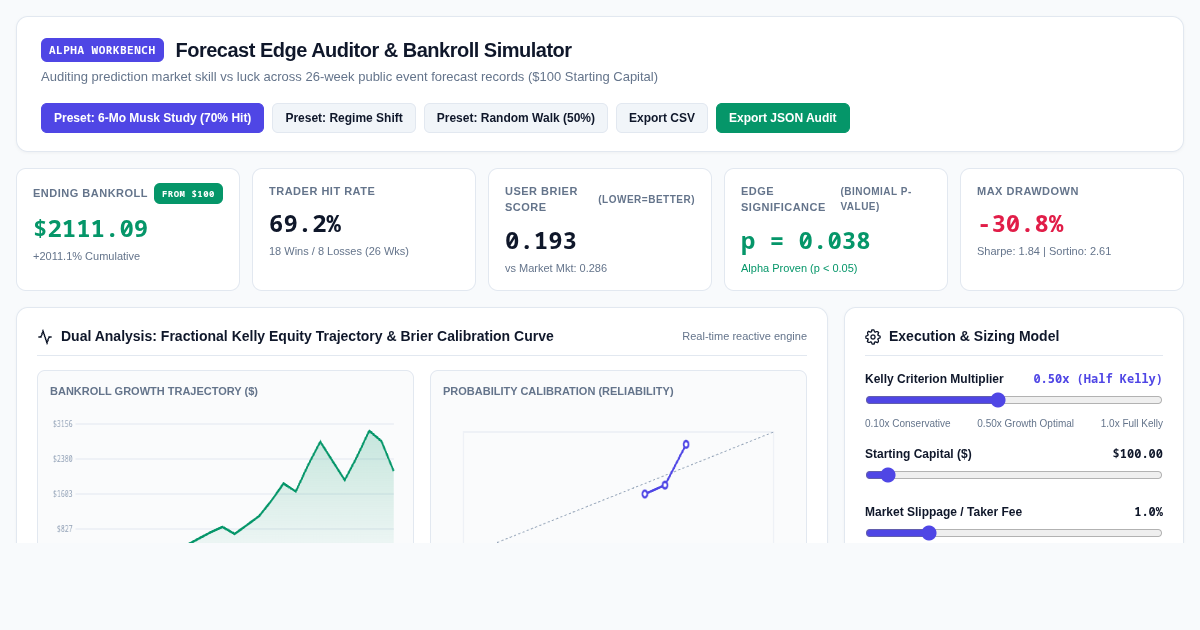1200x630 pixels.
Task: Click the $100.00 starting capital value
Action: 1138,454
